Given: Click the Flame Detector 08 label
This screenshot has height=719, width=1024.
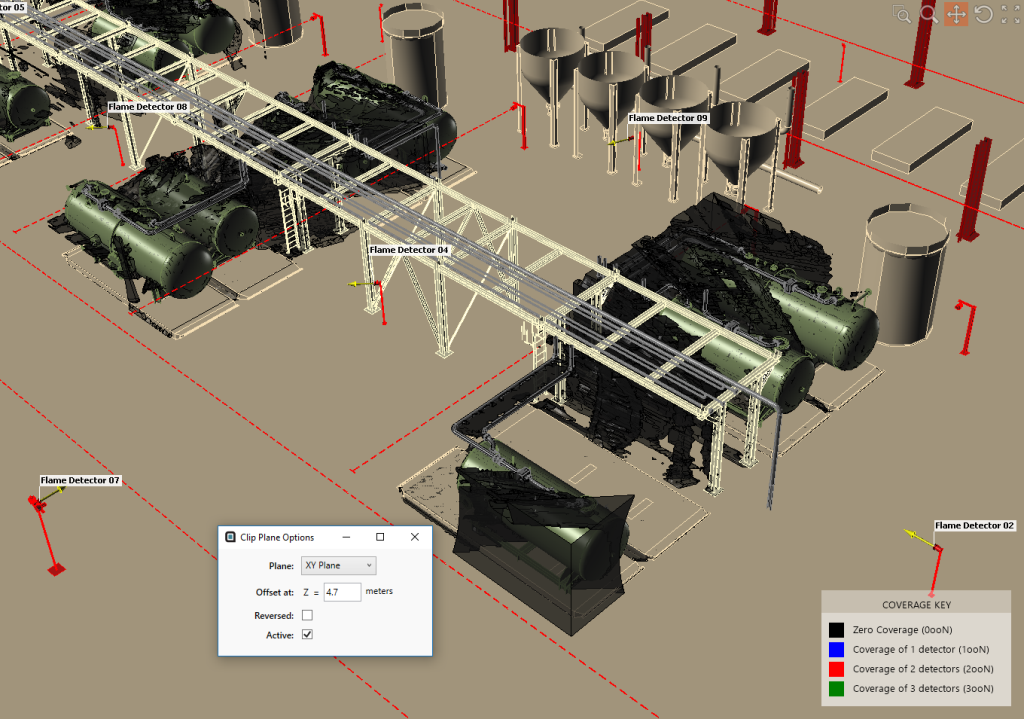Looking at the screenshot, I should (151, 106).
